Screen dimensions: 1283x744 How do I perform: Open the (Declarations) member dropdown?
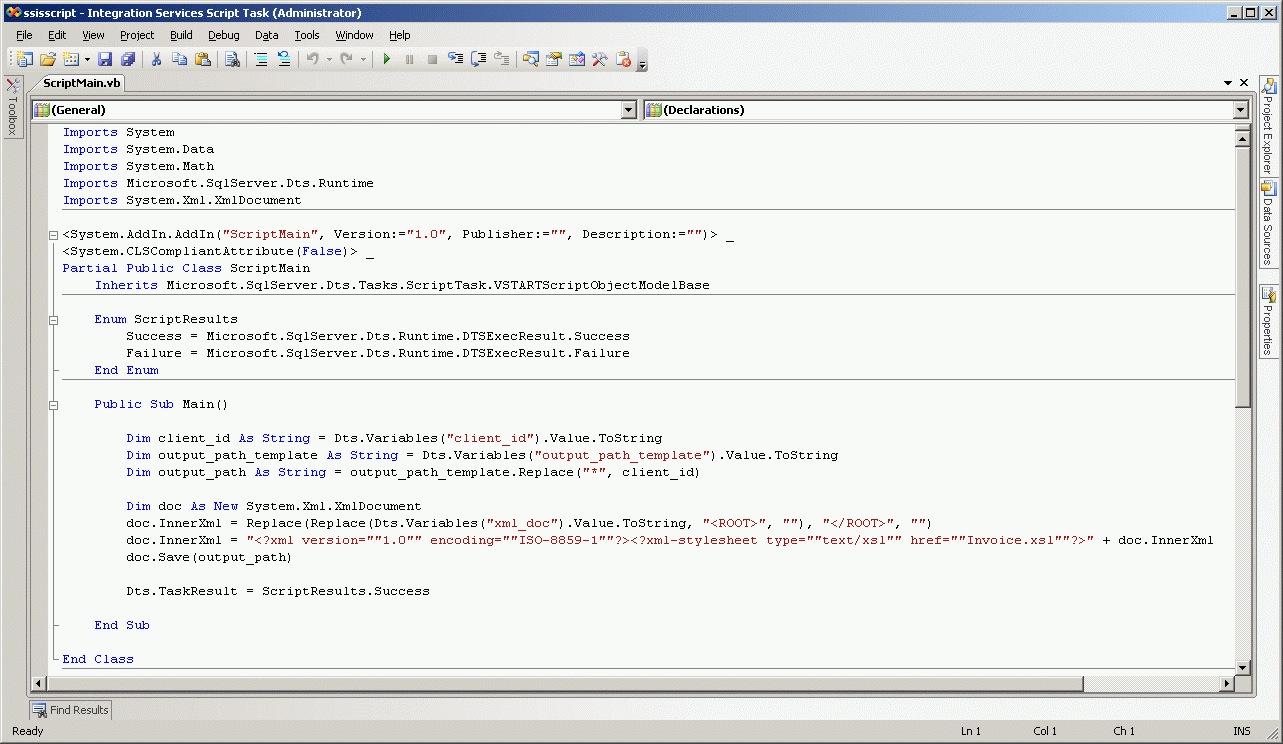[1240, 110]
